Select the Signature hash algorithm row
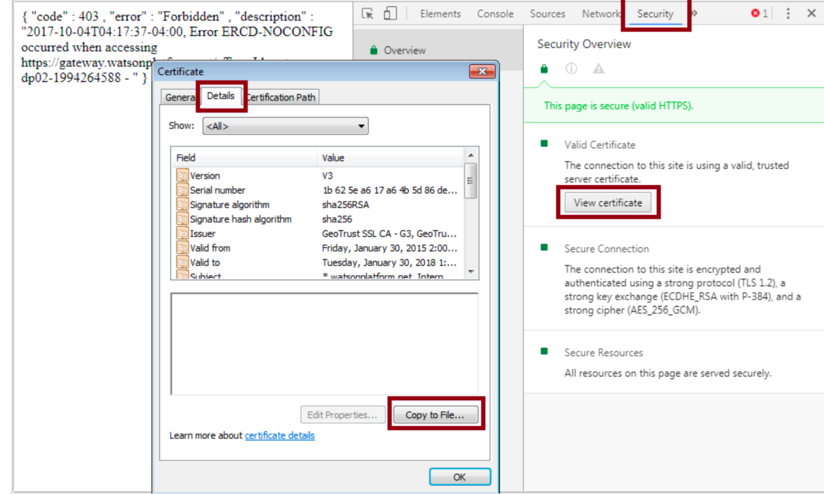 tap(318, 219)
